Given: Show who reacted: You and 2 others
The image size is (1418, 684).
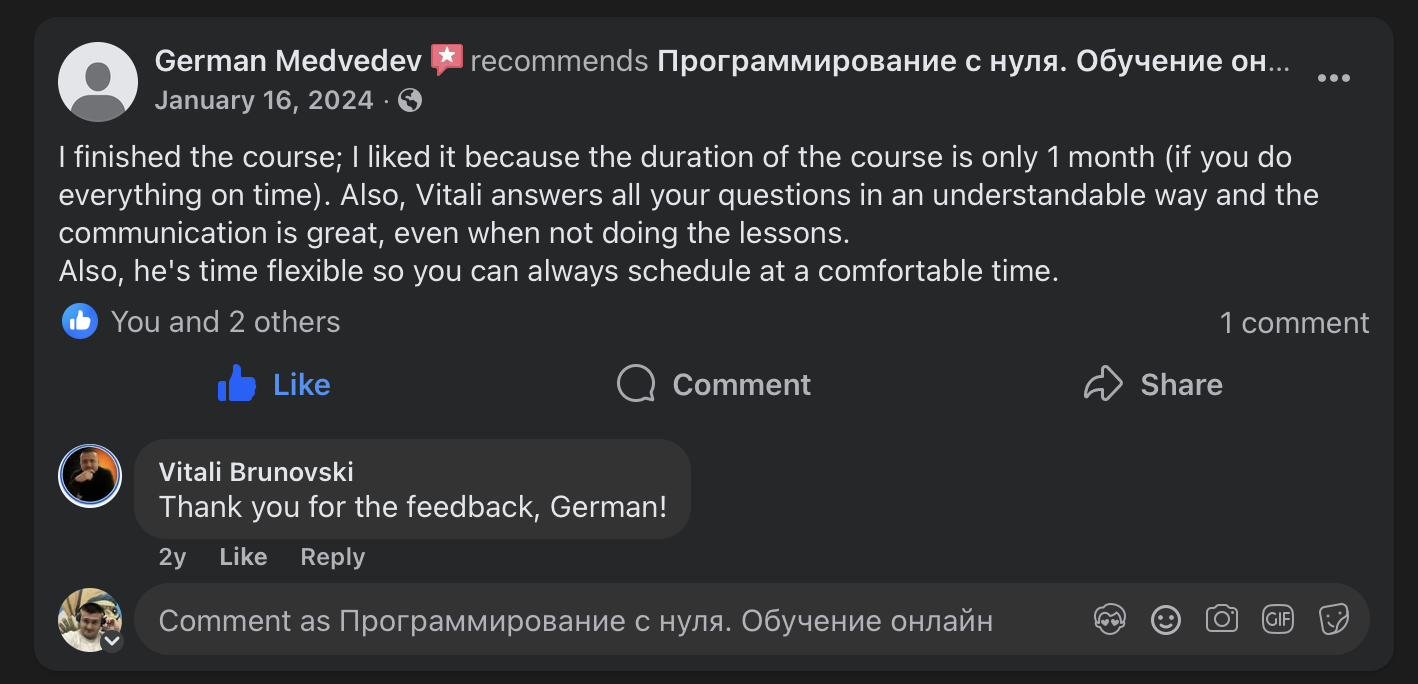Looking at the screenshot, I should tap(225, 322).
